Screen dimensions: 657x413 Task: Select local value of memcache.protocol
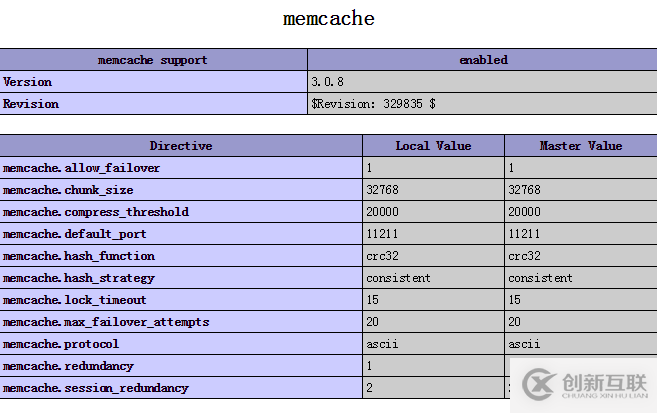382,344
